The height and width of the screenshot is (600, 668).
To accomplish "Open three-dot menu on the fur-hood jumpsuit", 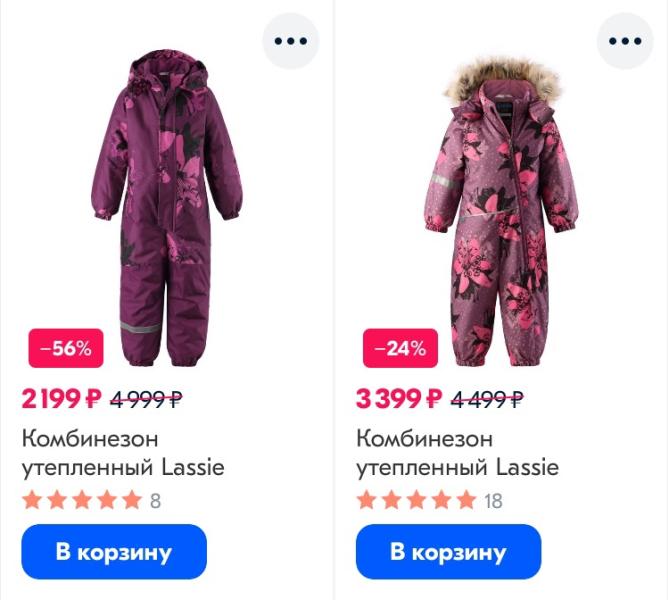I will [625, 41].
